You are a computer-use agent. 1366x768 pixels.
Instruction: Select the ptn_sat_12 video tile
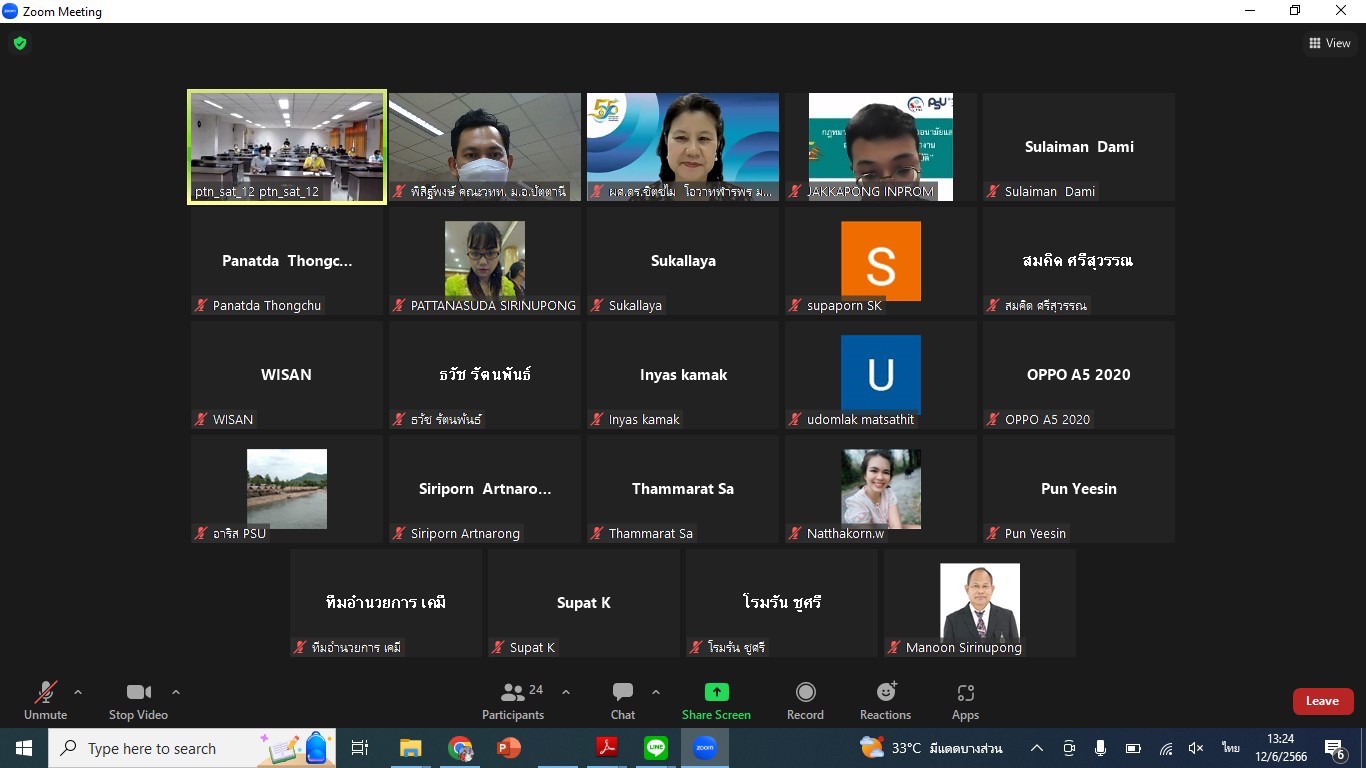(287, 147)
